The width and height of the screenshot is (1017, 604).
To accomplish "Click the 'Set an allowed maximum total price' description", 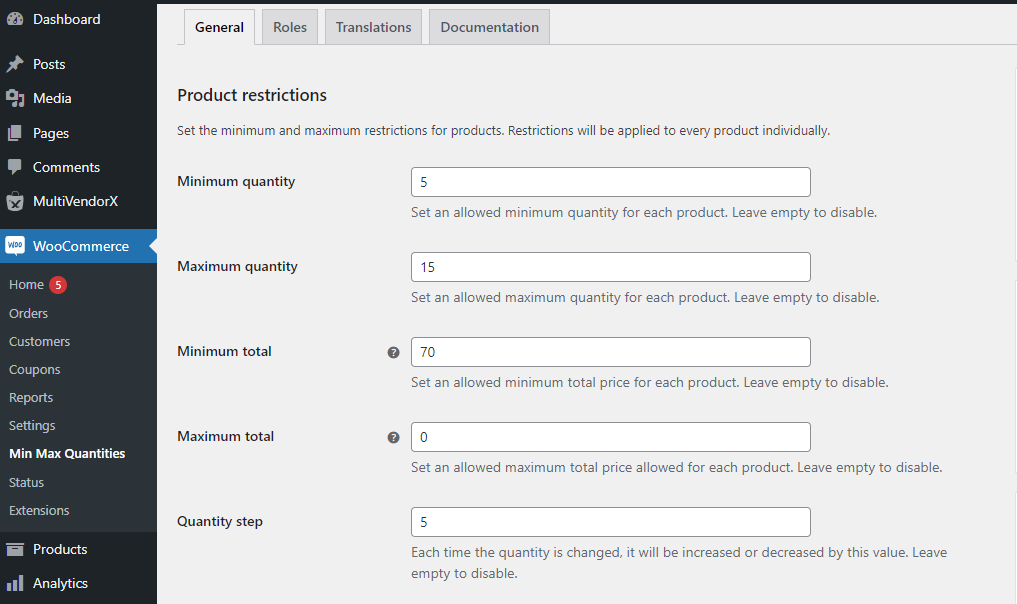I will [676, 468].
